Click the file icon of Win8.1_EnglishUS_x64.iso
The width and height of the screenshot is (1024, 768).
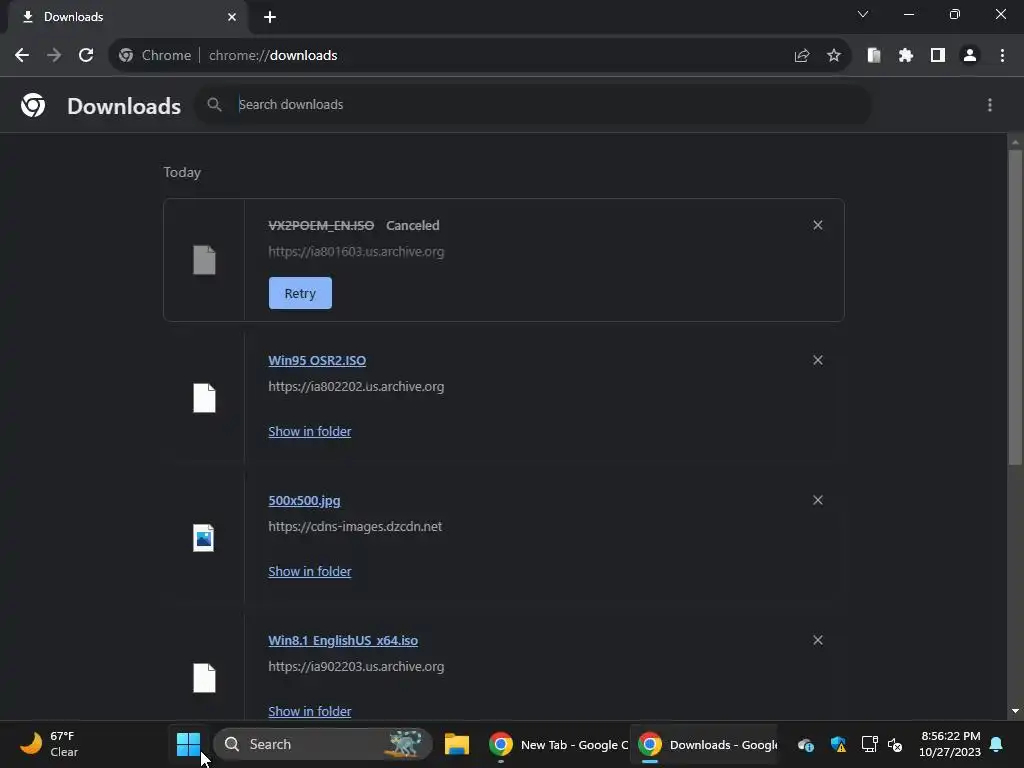pyautogui.click(x=204, y=678)
